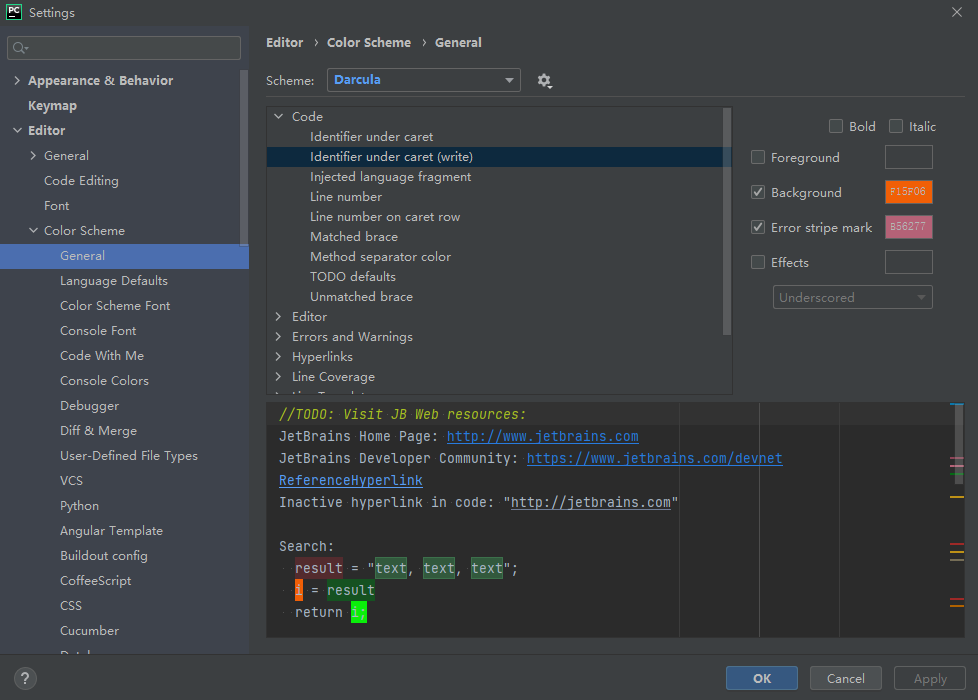Open CSS color settings
This screenshot has width=978, height=700.
[70, 605]
